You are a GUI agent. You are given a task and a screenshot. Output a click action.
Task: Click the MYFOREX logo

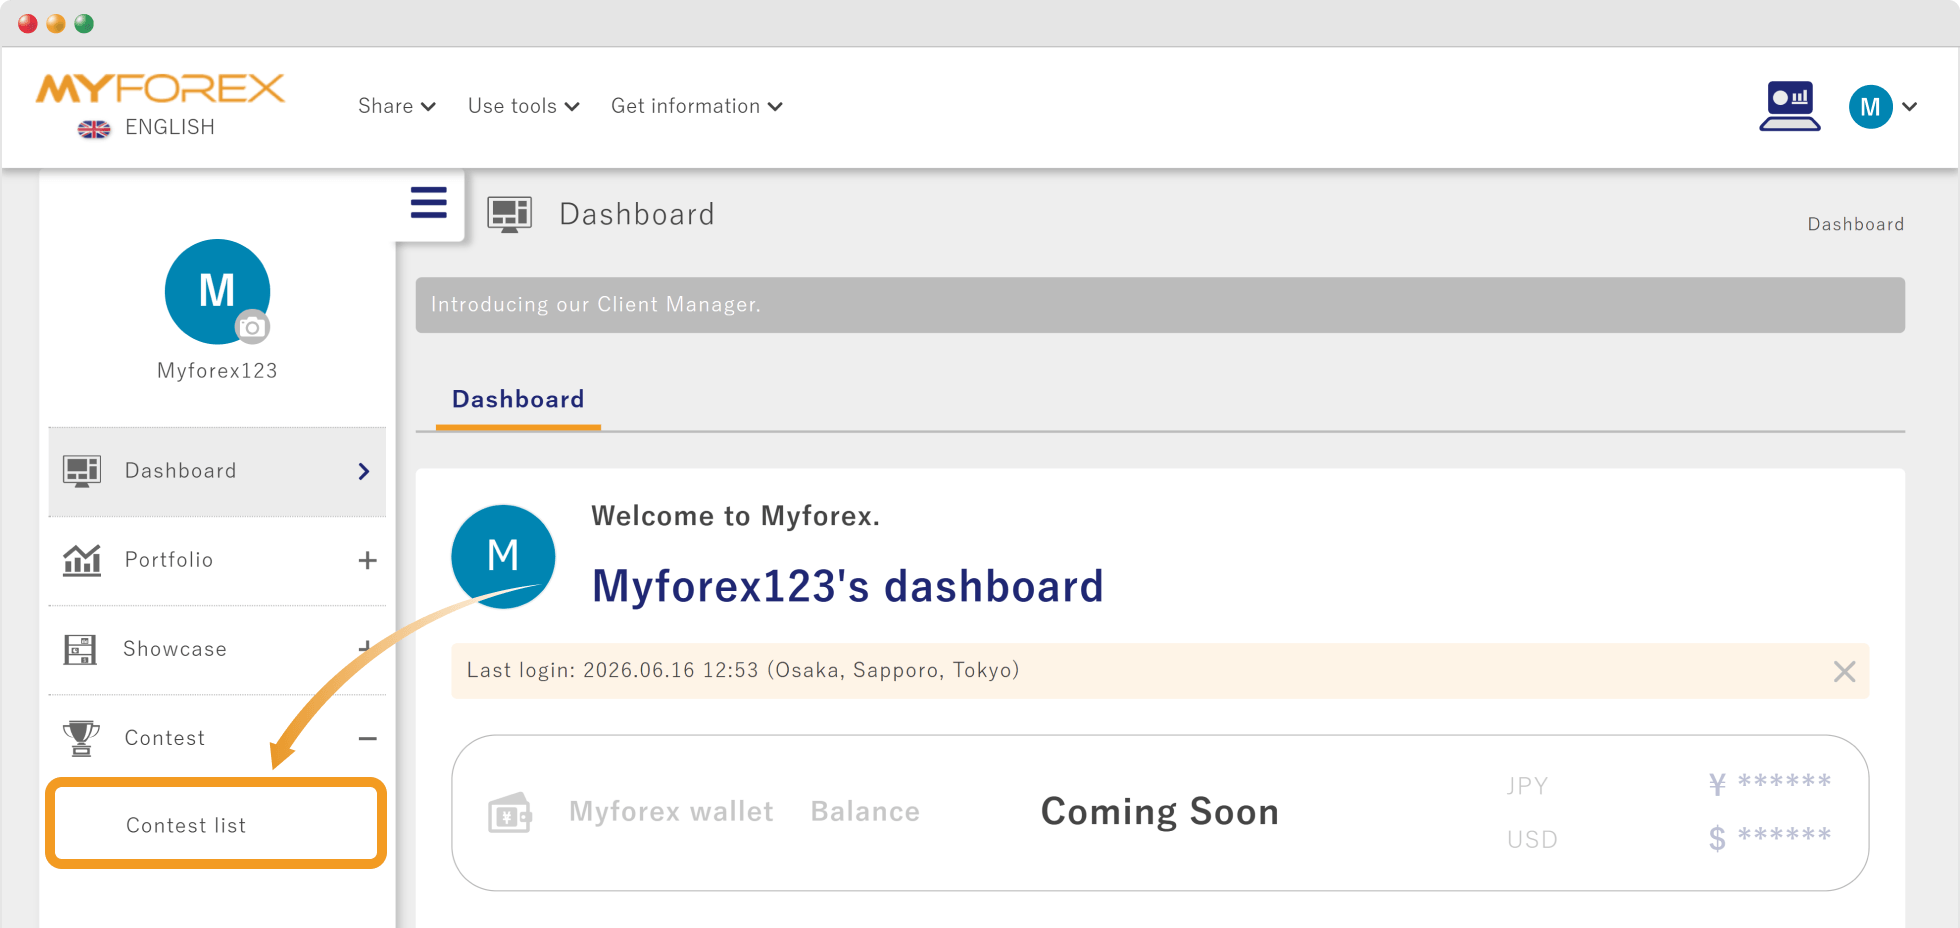pos(160,89)
